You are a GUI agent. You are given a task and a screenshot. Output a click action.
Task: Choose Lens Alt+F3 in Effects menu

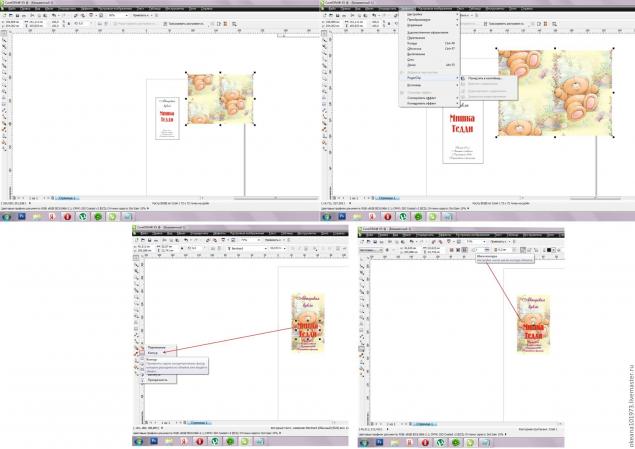429,64
